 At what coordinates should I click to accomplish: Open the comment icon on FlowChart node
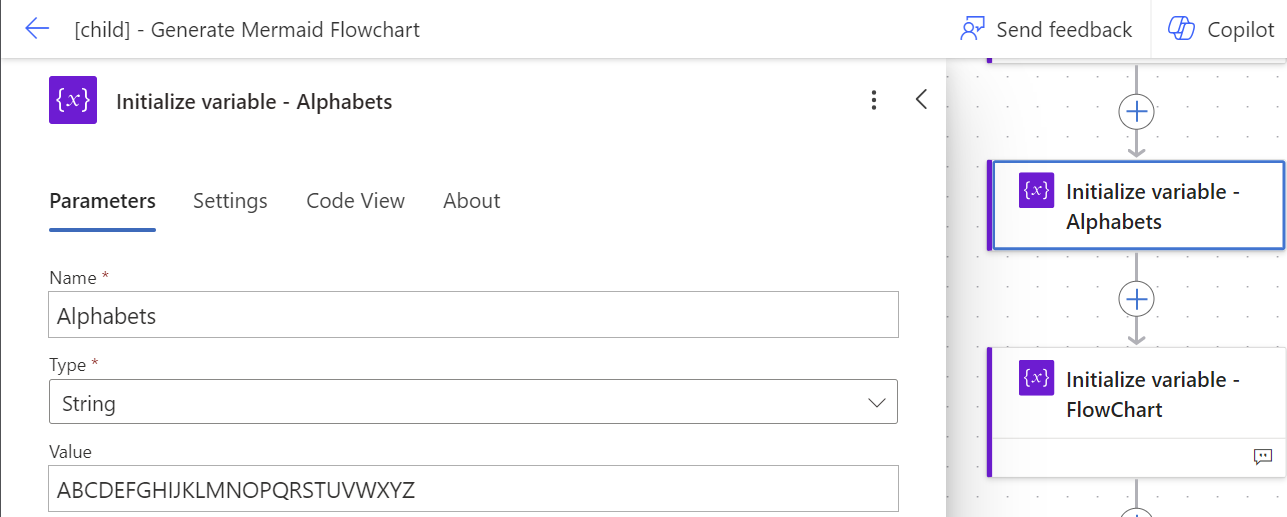coord(1263,457)
